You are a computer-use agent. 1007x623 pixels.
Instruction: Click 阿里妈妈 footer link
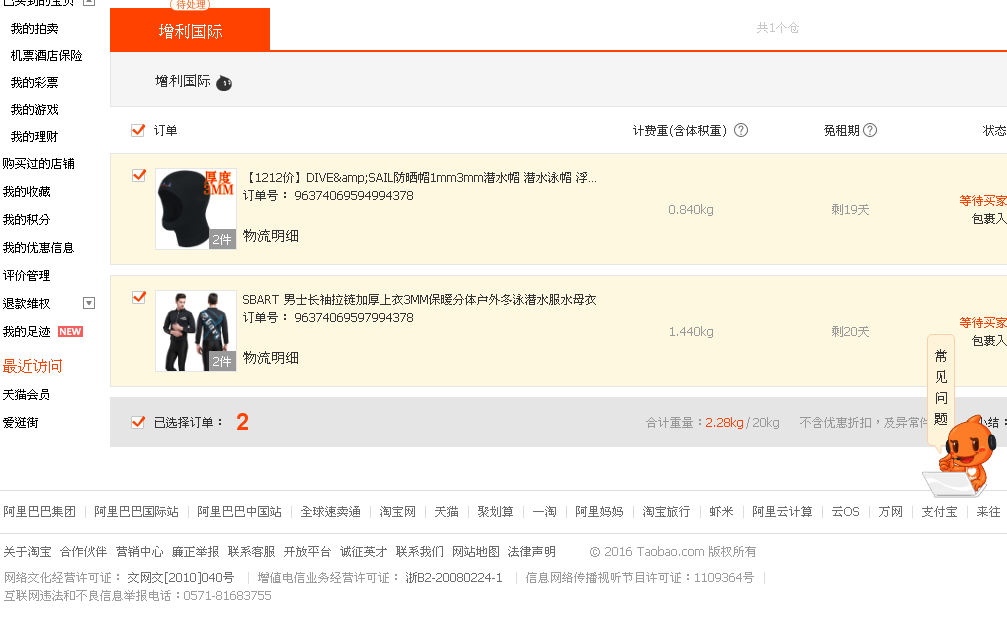pos(599,512)
